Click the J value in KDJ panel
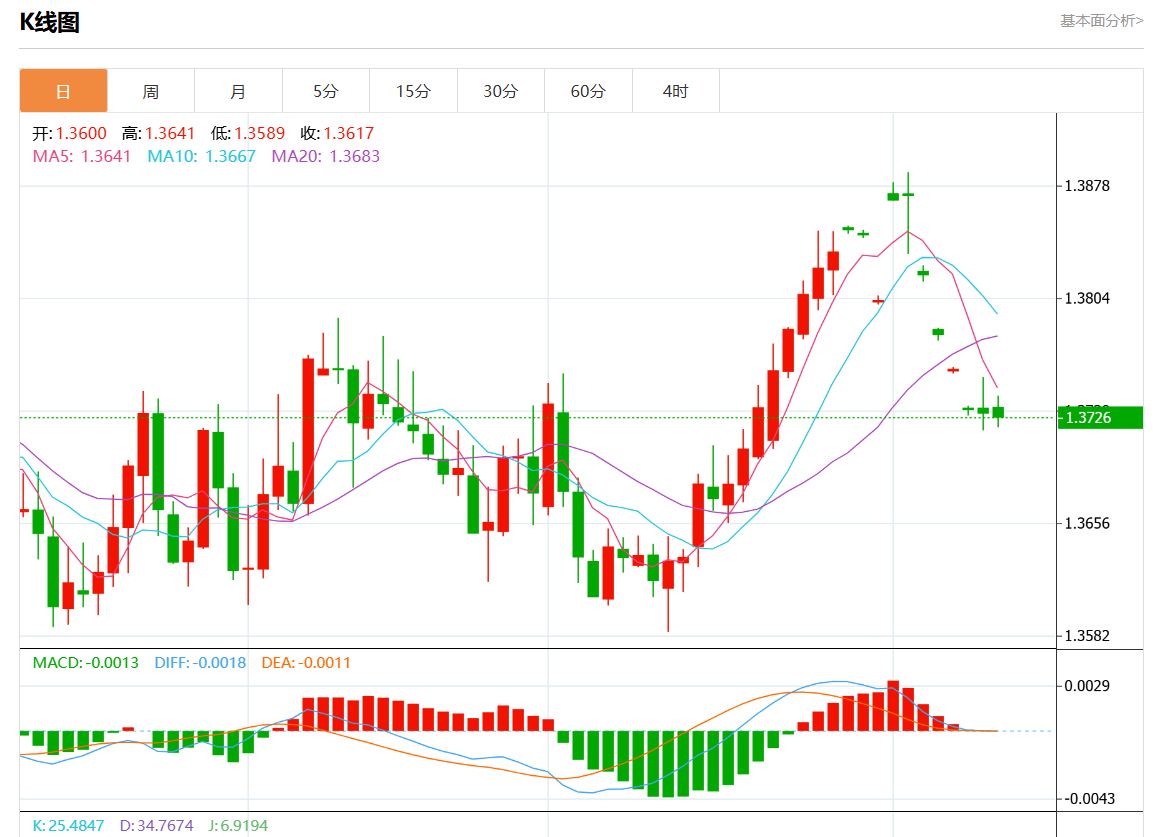This screenshot has width=1162, height=837. [x=238, y=826]
